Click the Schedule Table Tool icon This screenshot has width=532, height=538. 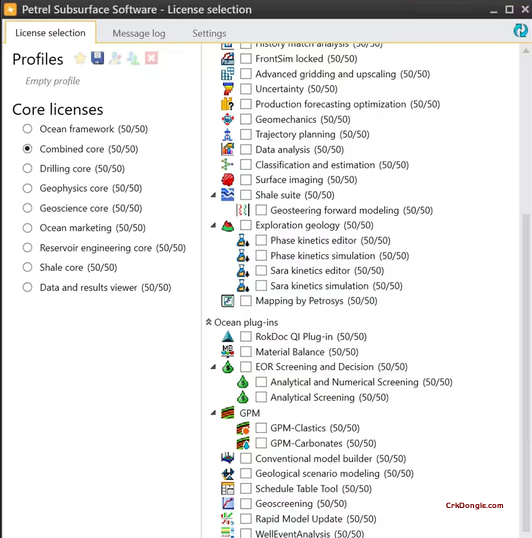click(227, 489)
